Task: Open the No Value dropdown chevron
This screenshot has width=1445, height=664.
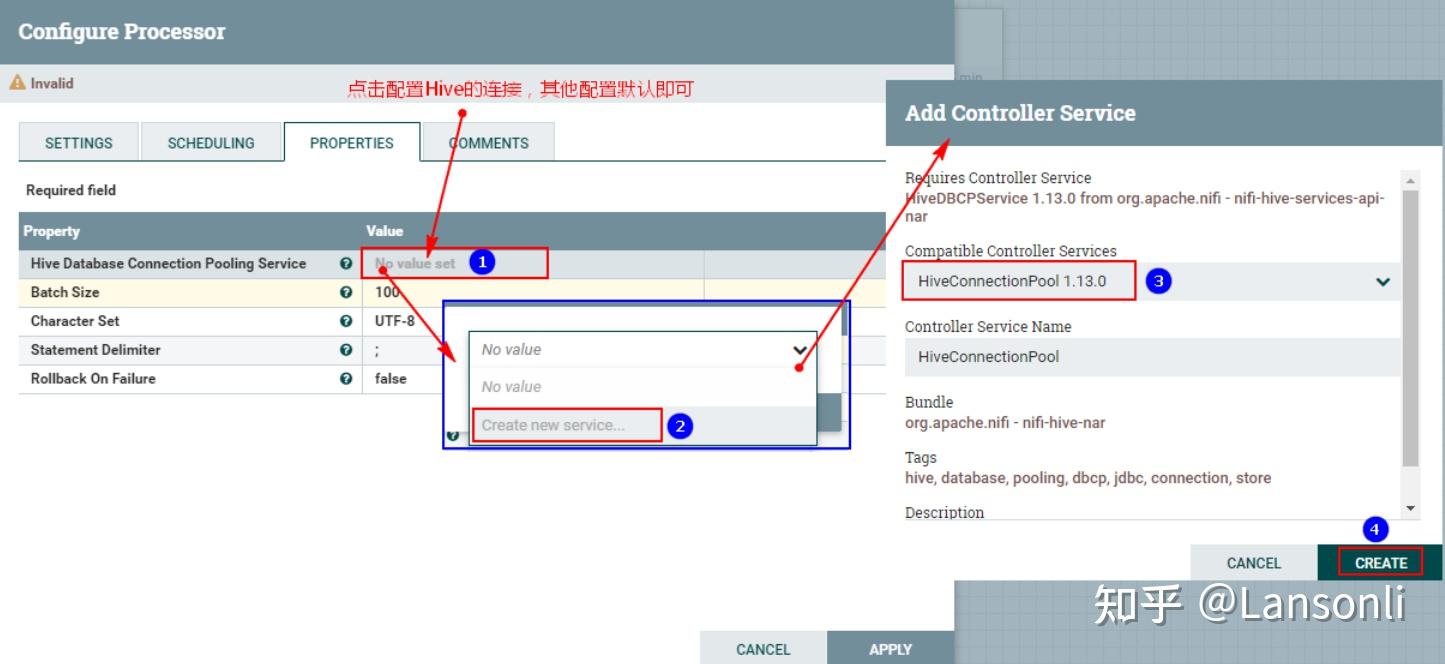Action: coord(797,350)
